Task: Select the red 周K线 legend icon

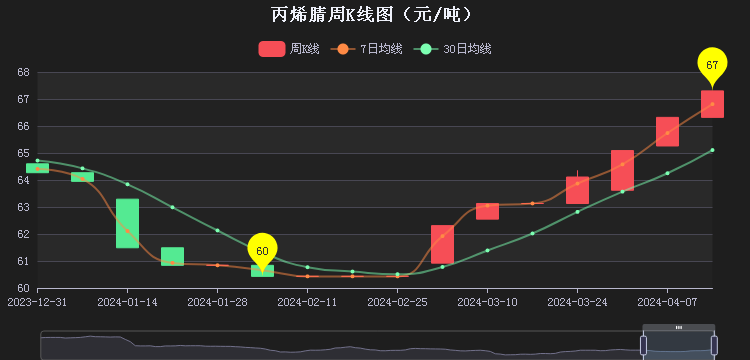Action: [x=272, y=49]
